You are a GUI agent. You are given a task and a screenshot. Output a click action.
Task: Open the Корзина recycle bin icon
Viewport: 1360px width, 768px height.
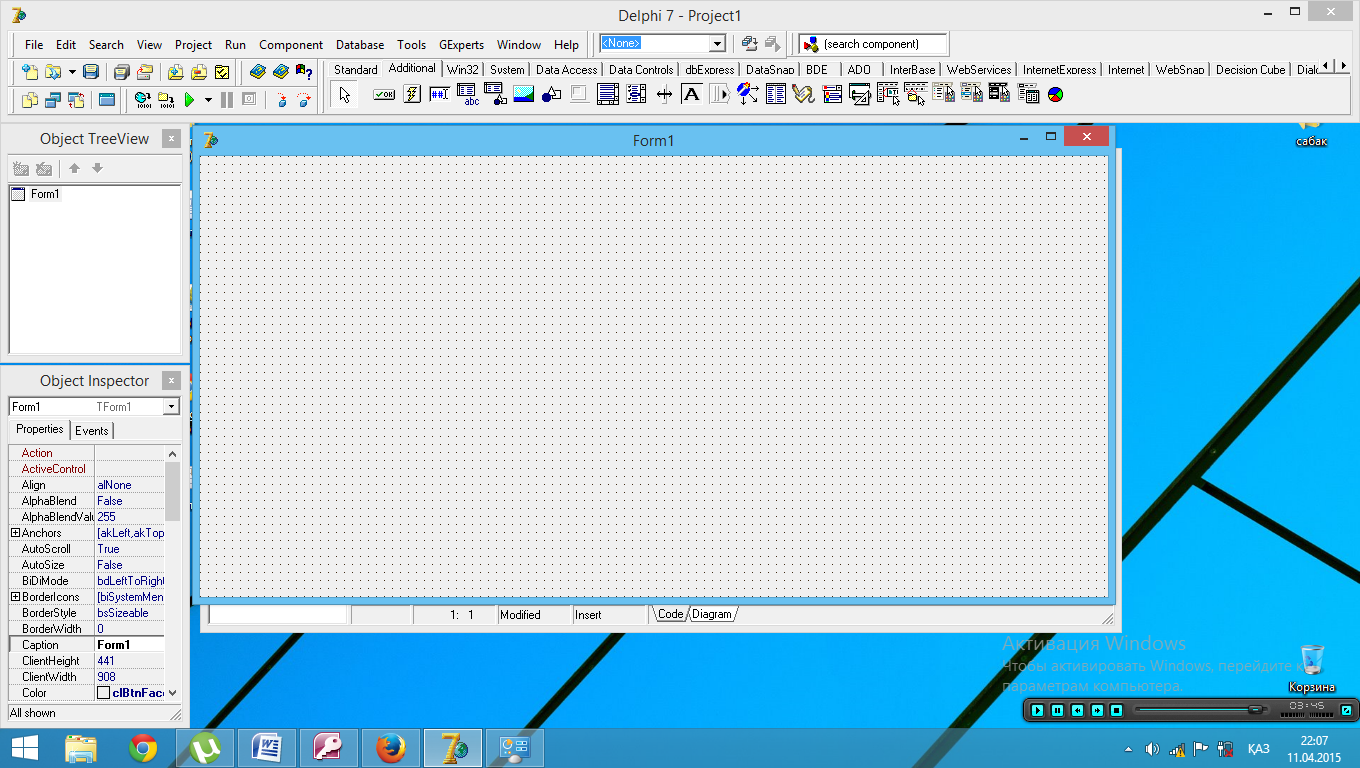click(1312, 669)
